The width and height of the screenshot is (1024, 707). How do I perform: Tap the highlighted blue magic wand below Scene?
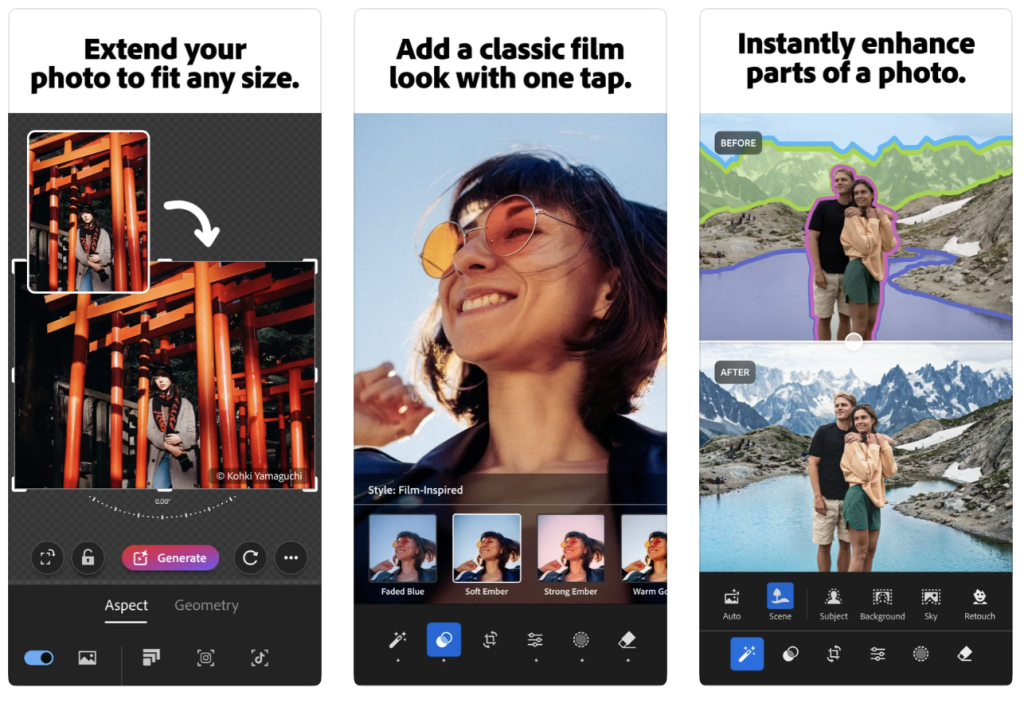point(747,653)
